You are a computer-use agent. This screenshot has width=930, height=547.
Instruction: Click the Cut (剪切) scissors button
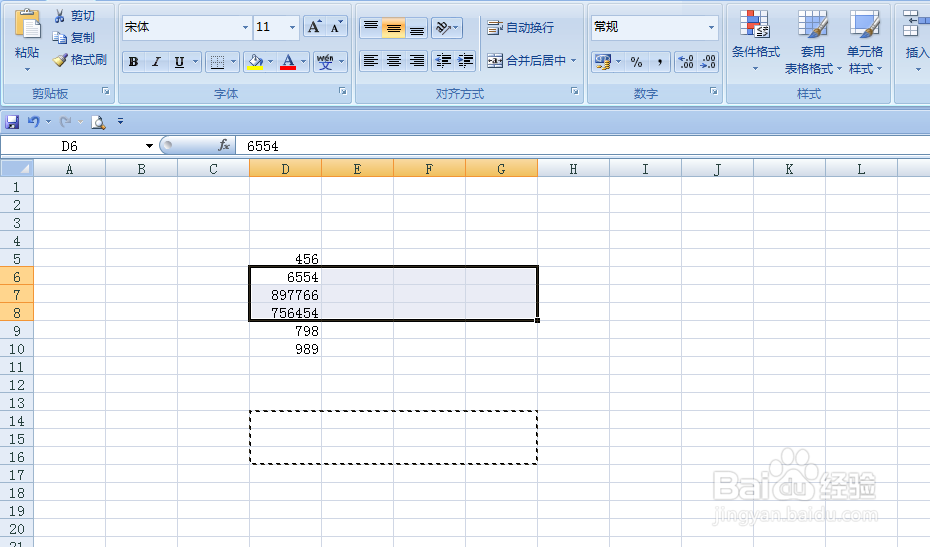coord(74,16)
